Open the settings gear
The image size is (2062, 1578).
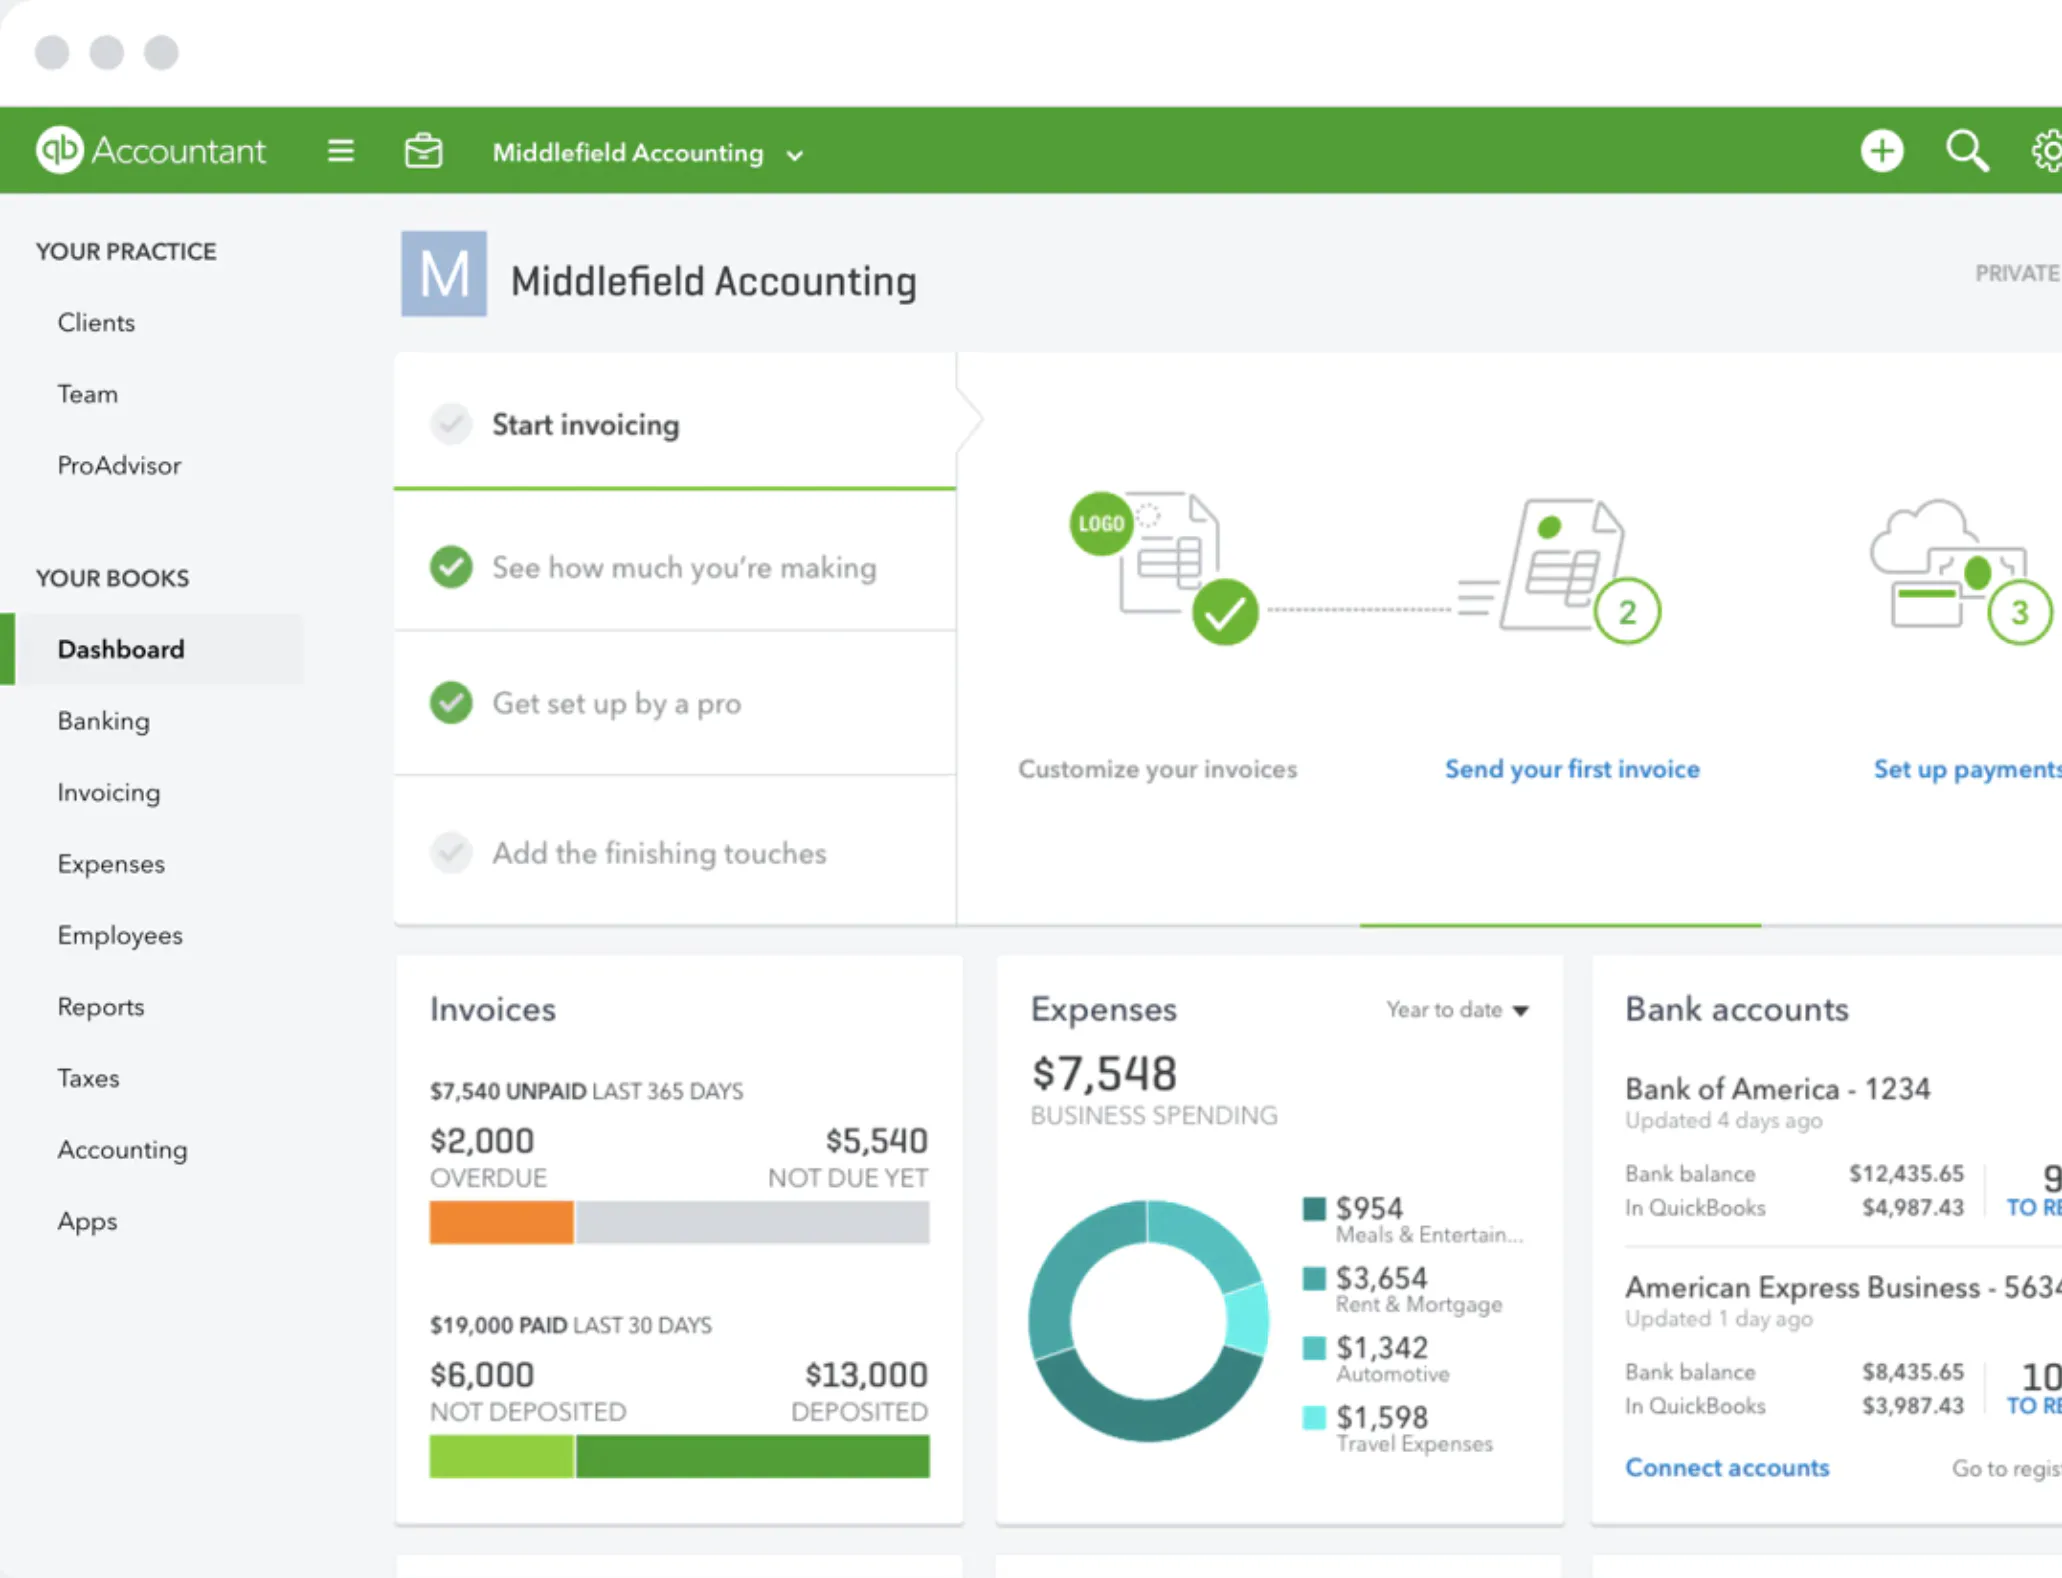2046,150
